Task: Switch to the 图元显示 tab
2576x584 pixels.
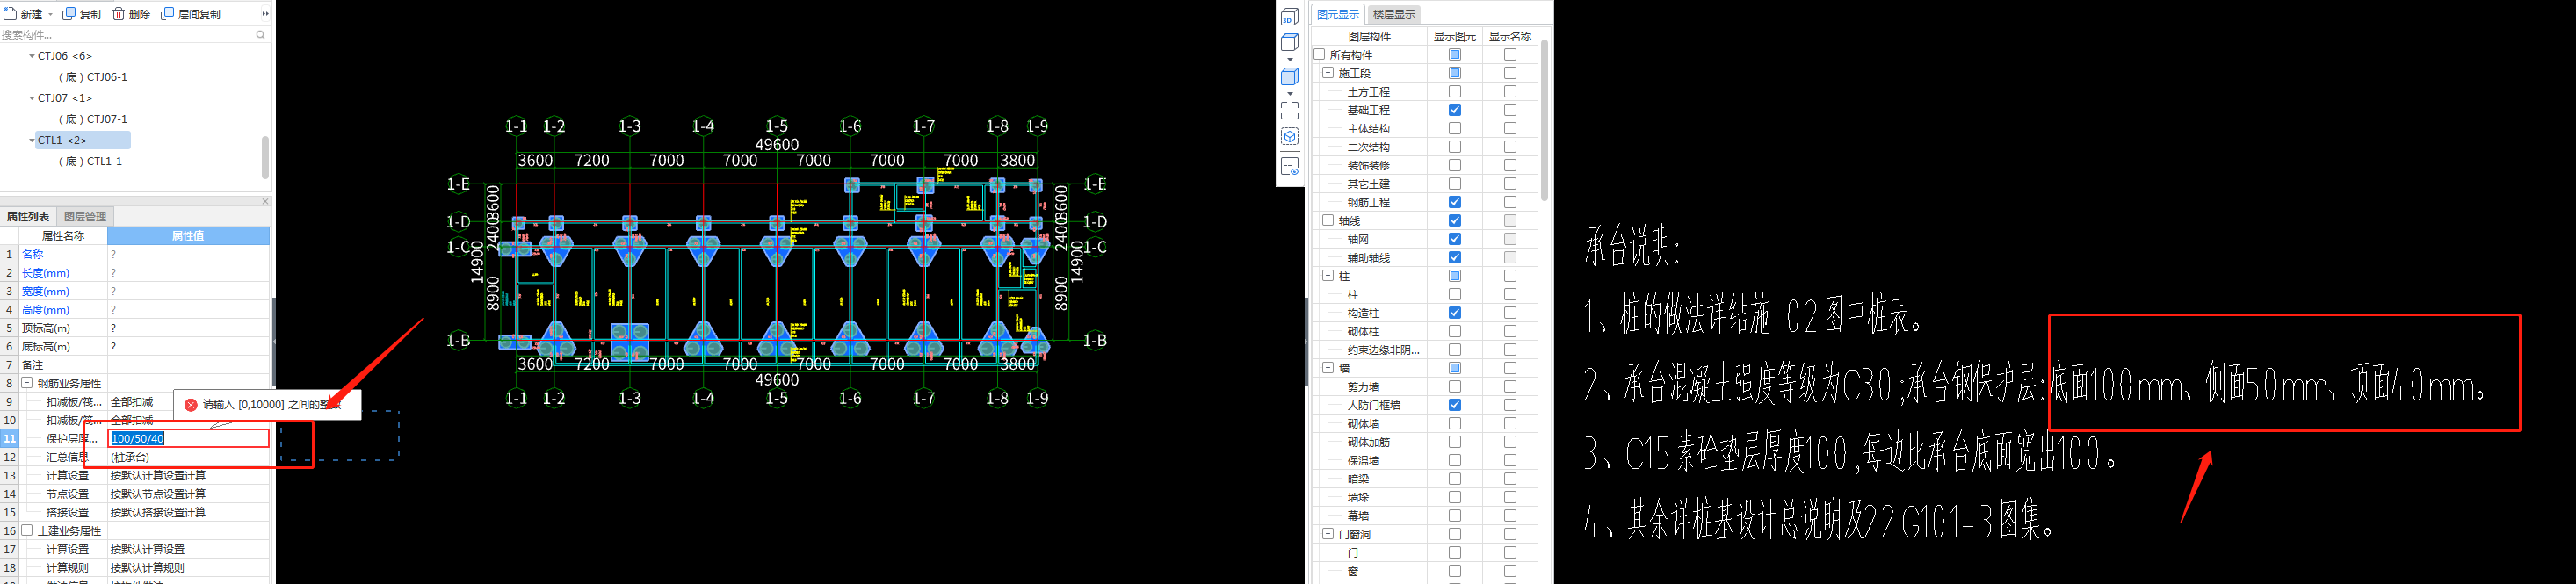Action: (1338, 14)
